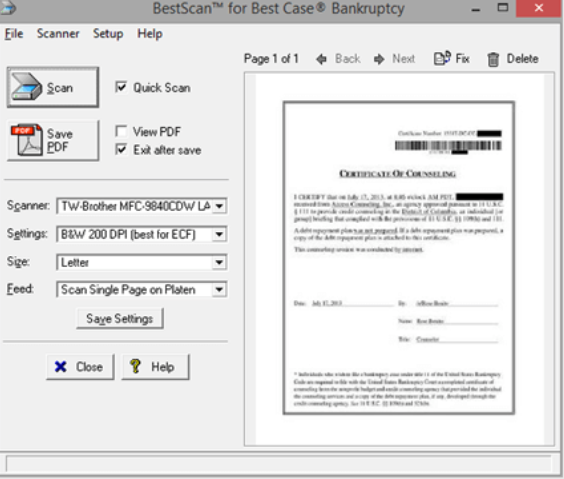Minimize the BestScan window
This screenshot has width=564, height=479.
click(476, 9)
